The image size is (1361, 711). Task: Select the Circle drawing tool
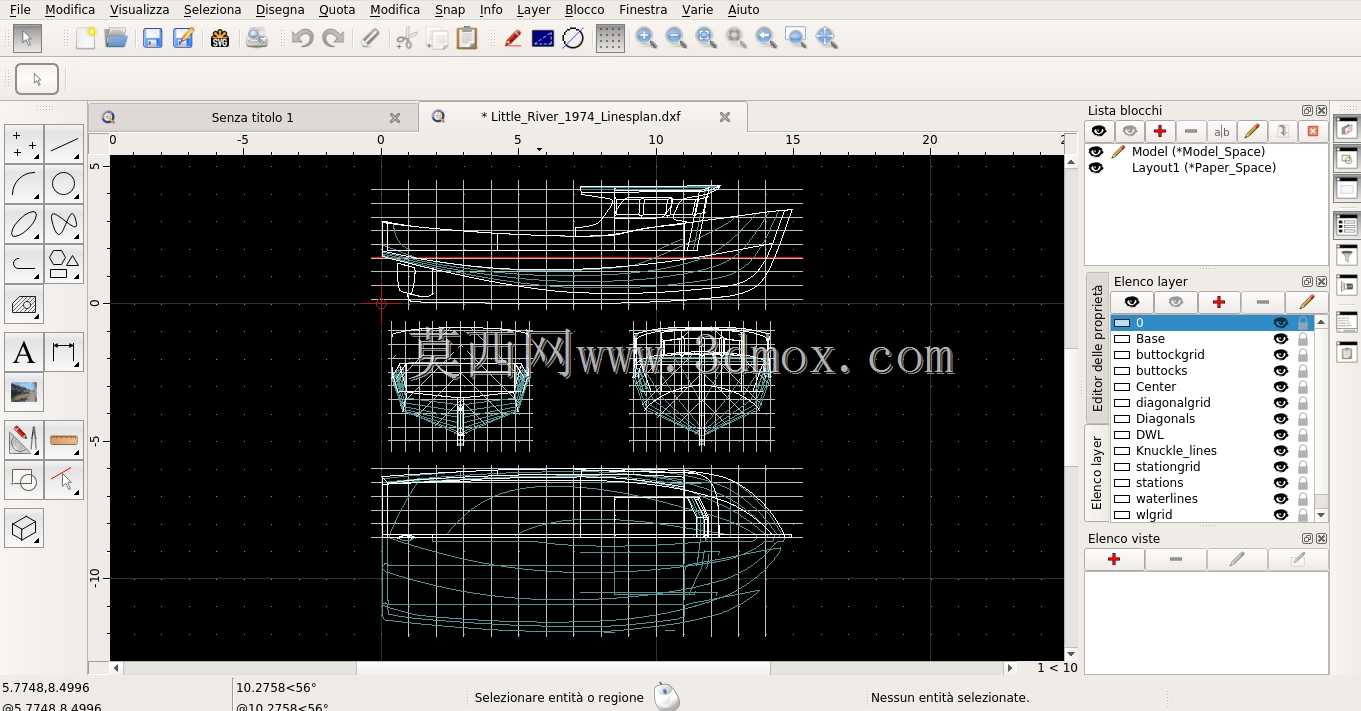(64, 184)
